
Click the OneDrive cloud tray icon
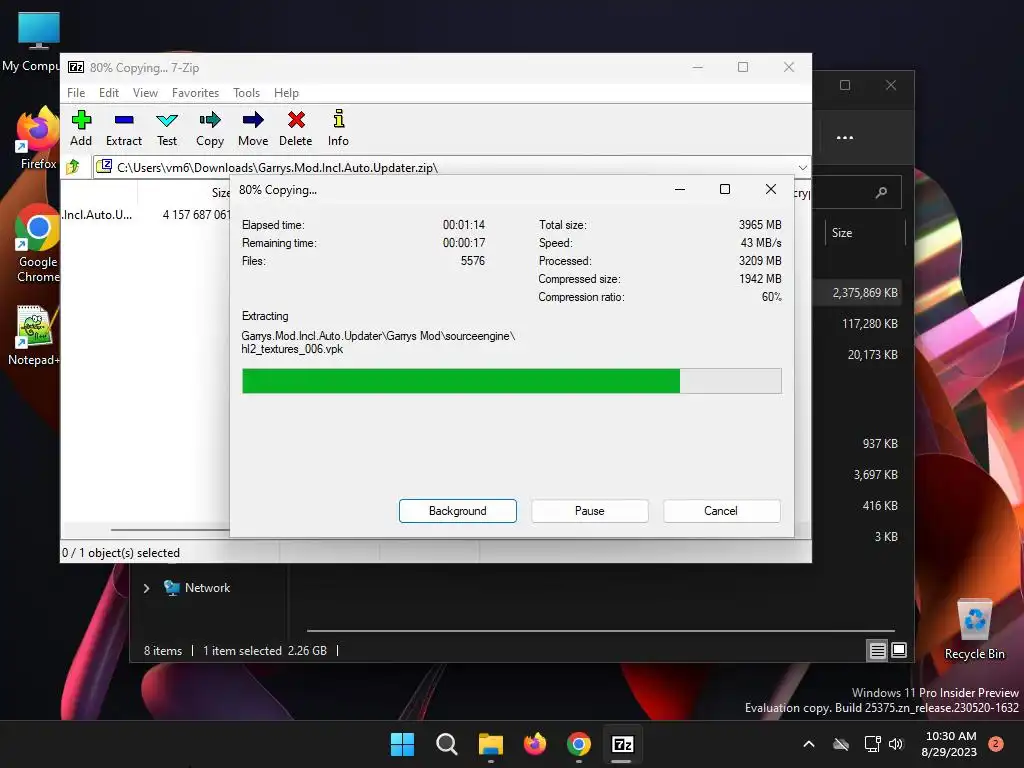841,744
